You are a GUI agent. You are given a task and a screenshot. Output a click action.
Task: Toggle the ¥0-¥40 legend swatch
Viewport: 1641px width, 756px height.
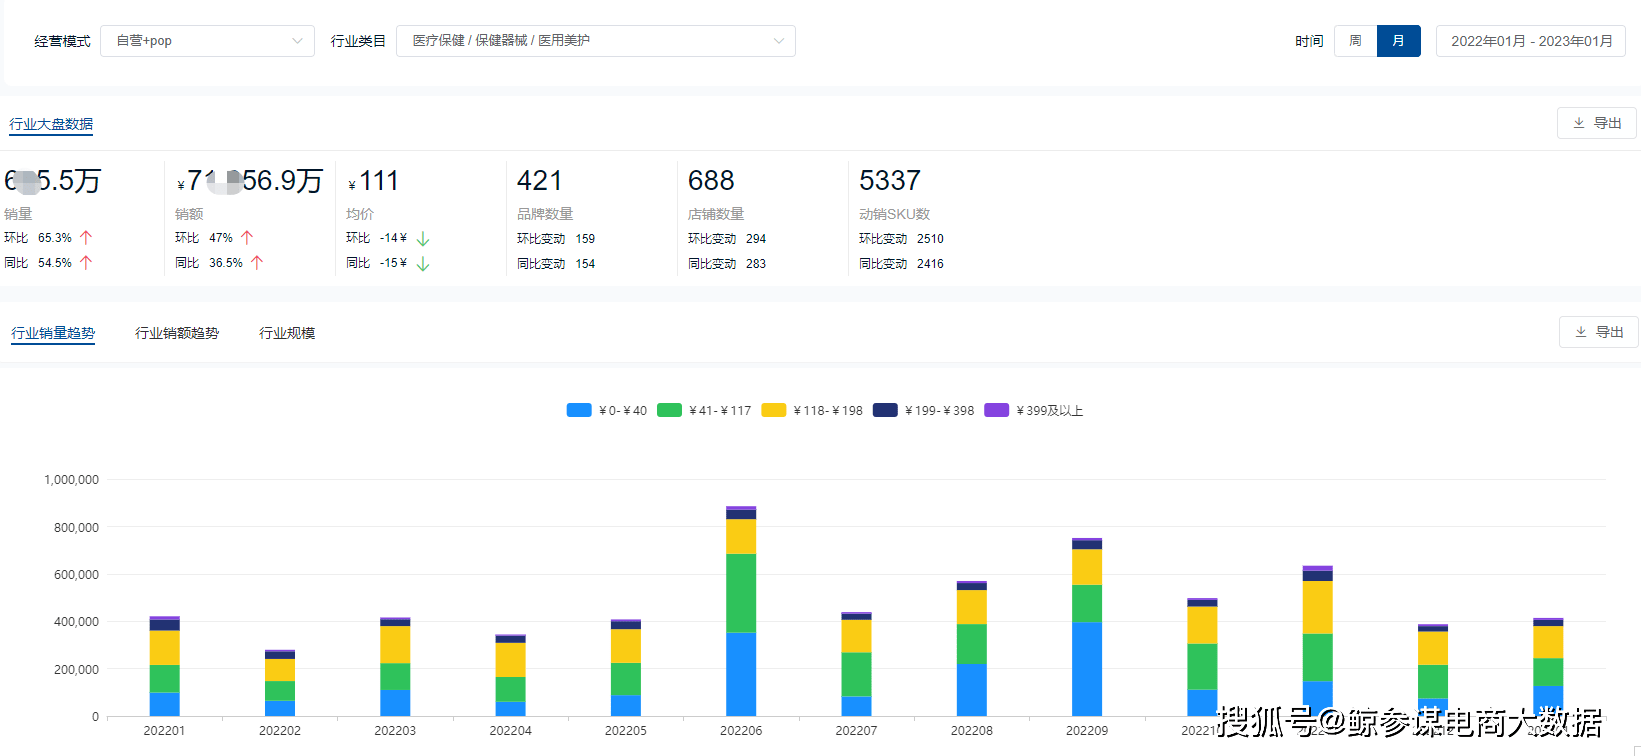(x=579, y=410)
